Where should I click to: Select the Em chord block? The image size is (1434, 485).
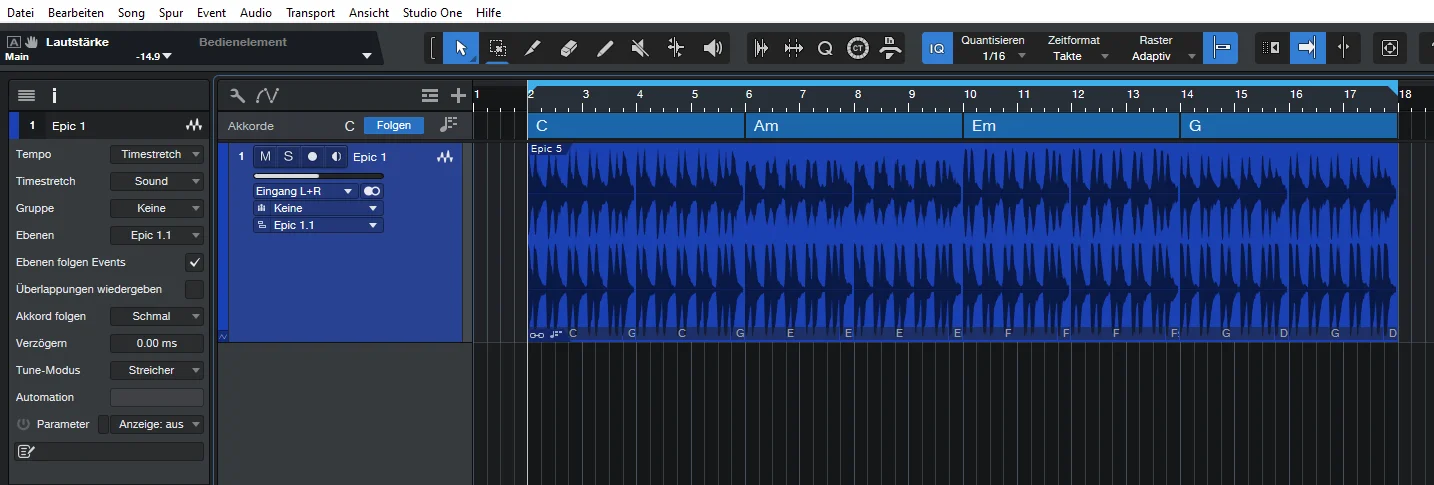tap(1072, 126)
